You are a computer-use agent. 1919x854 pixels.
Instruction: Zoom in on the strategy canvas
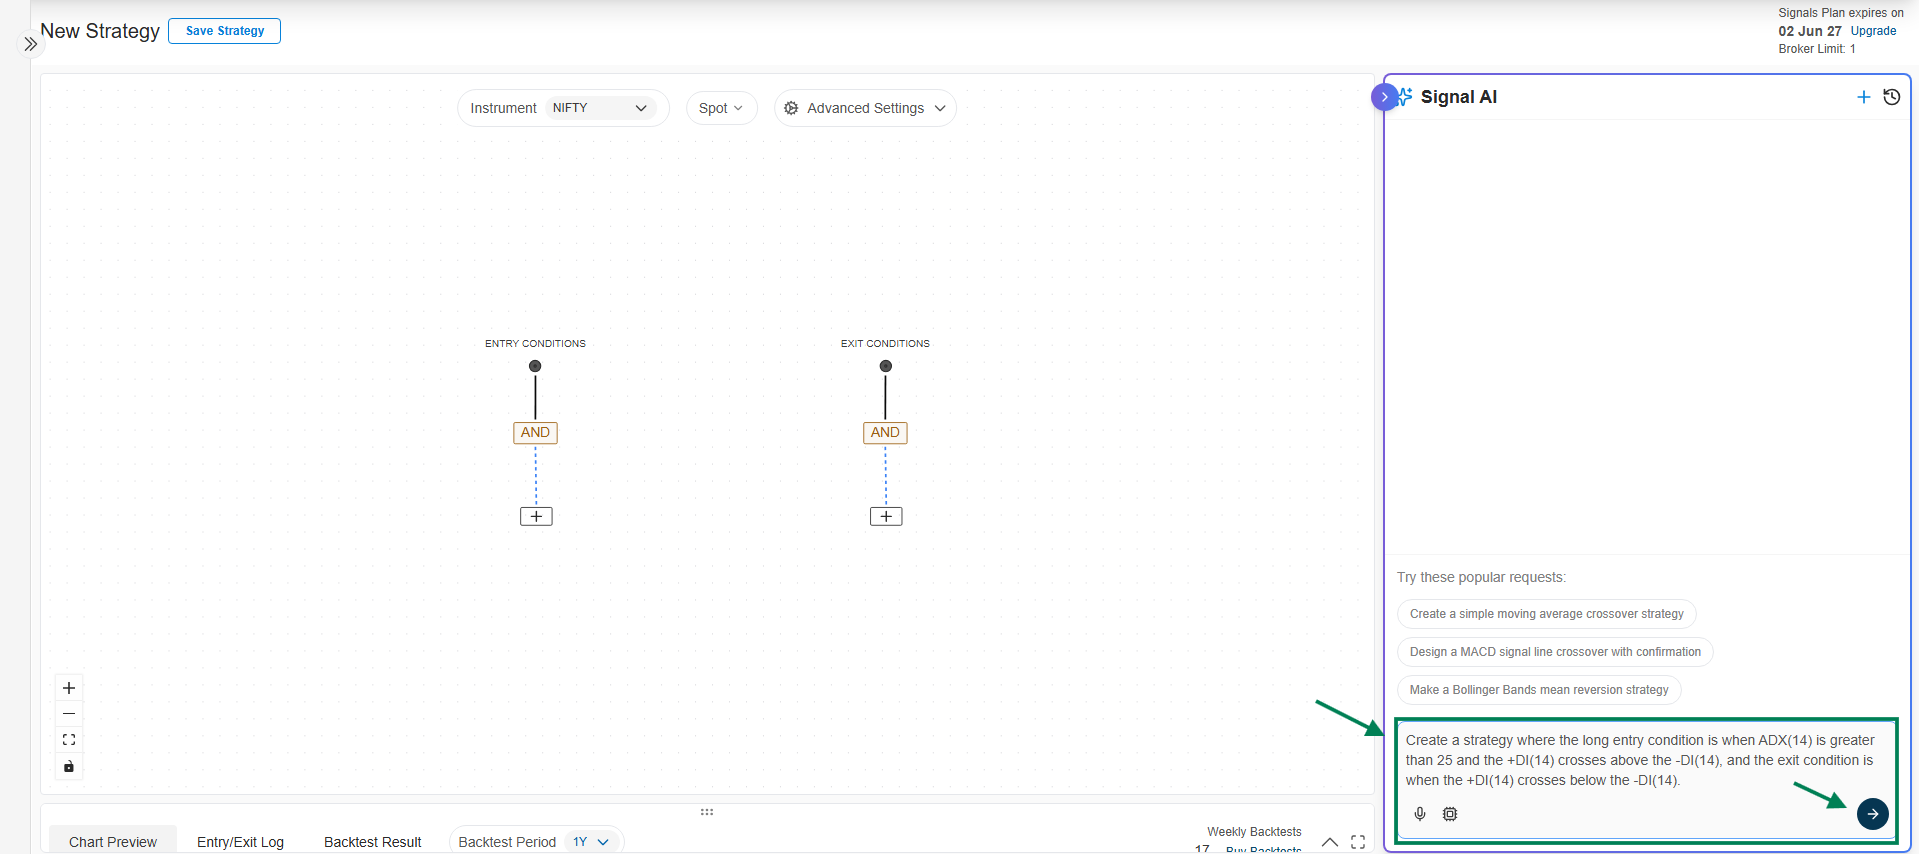69,688
